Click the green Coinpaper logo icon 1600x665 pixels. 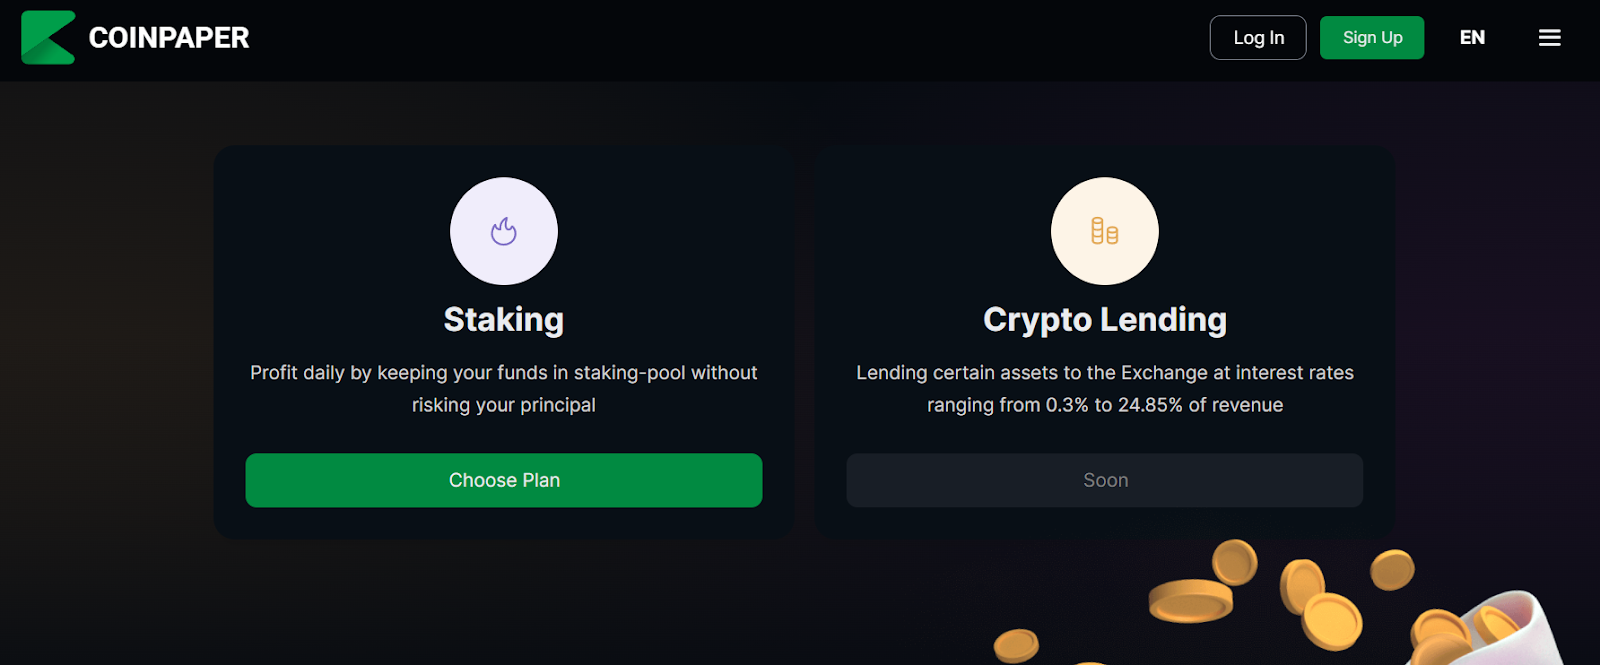[x=48, y=38]
